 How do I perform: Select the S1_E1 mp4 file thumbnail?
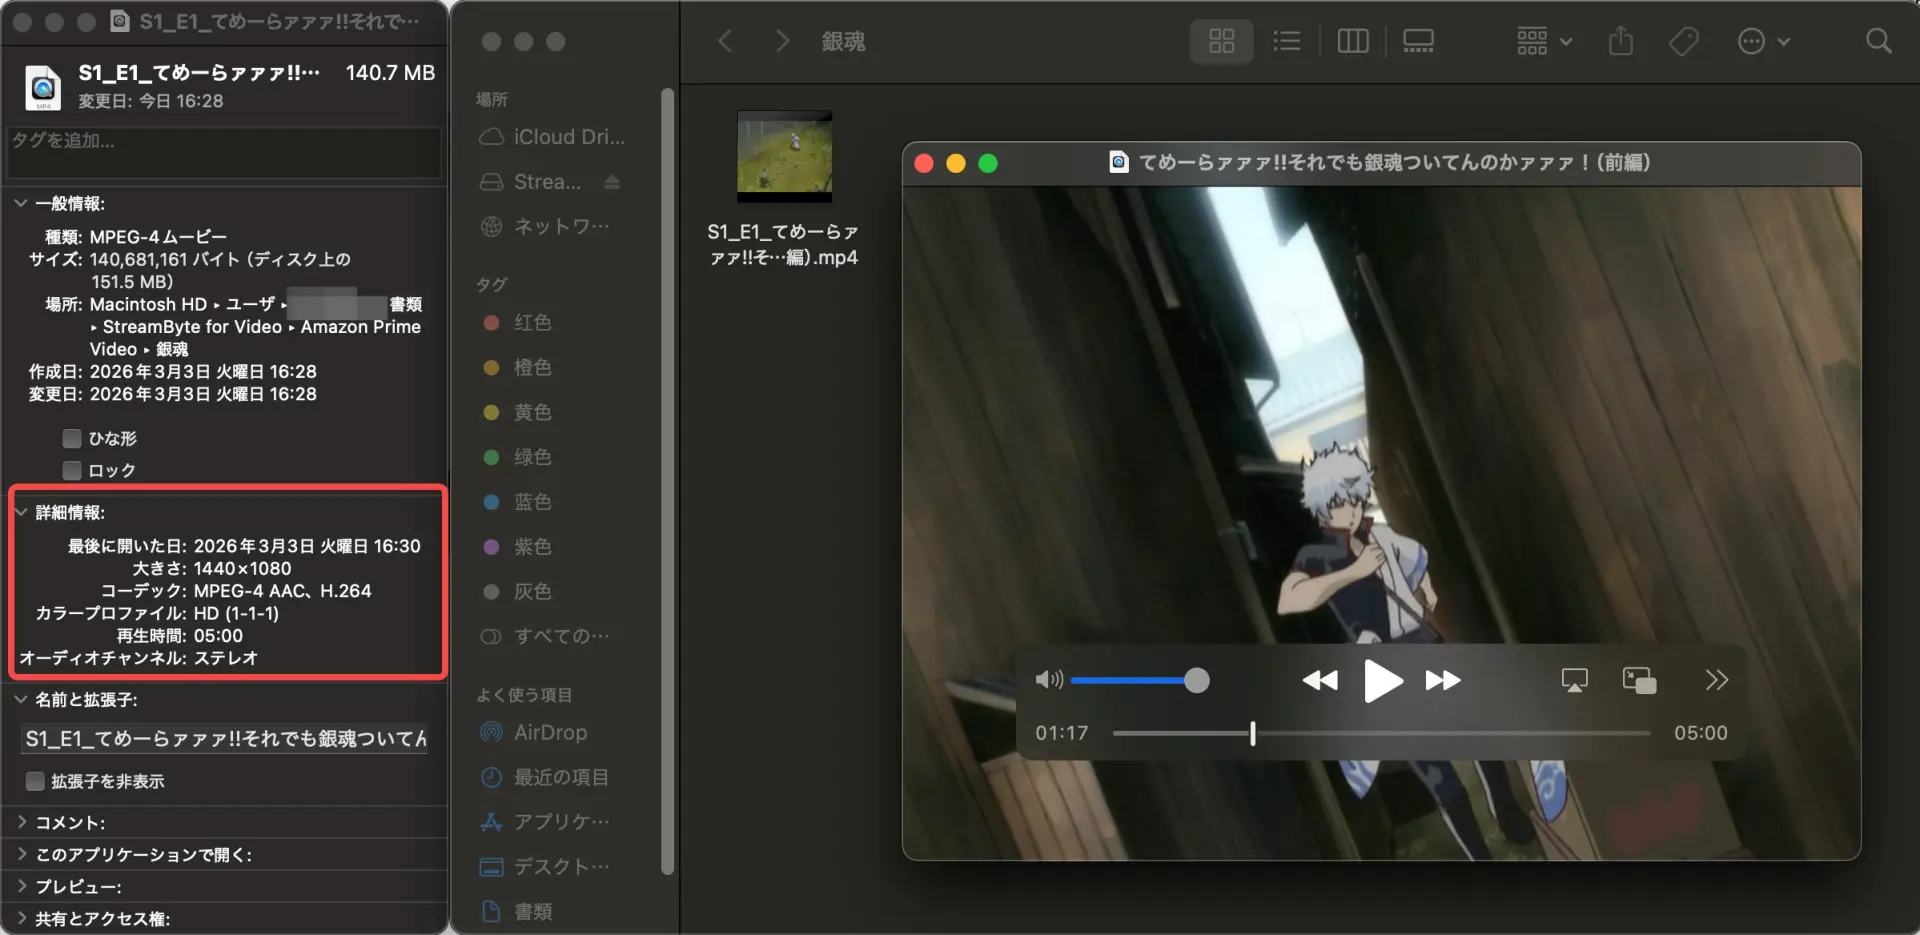(x=784, y=156)
